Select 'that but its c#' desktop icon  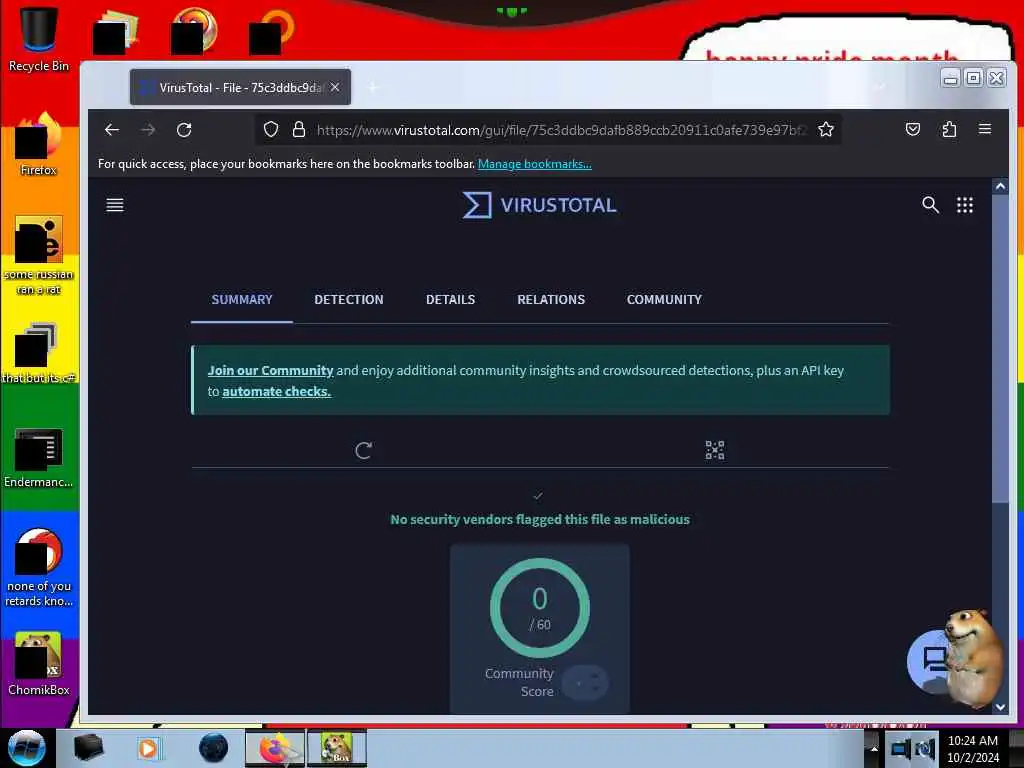click(x=39, y=353)
